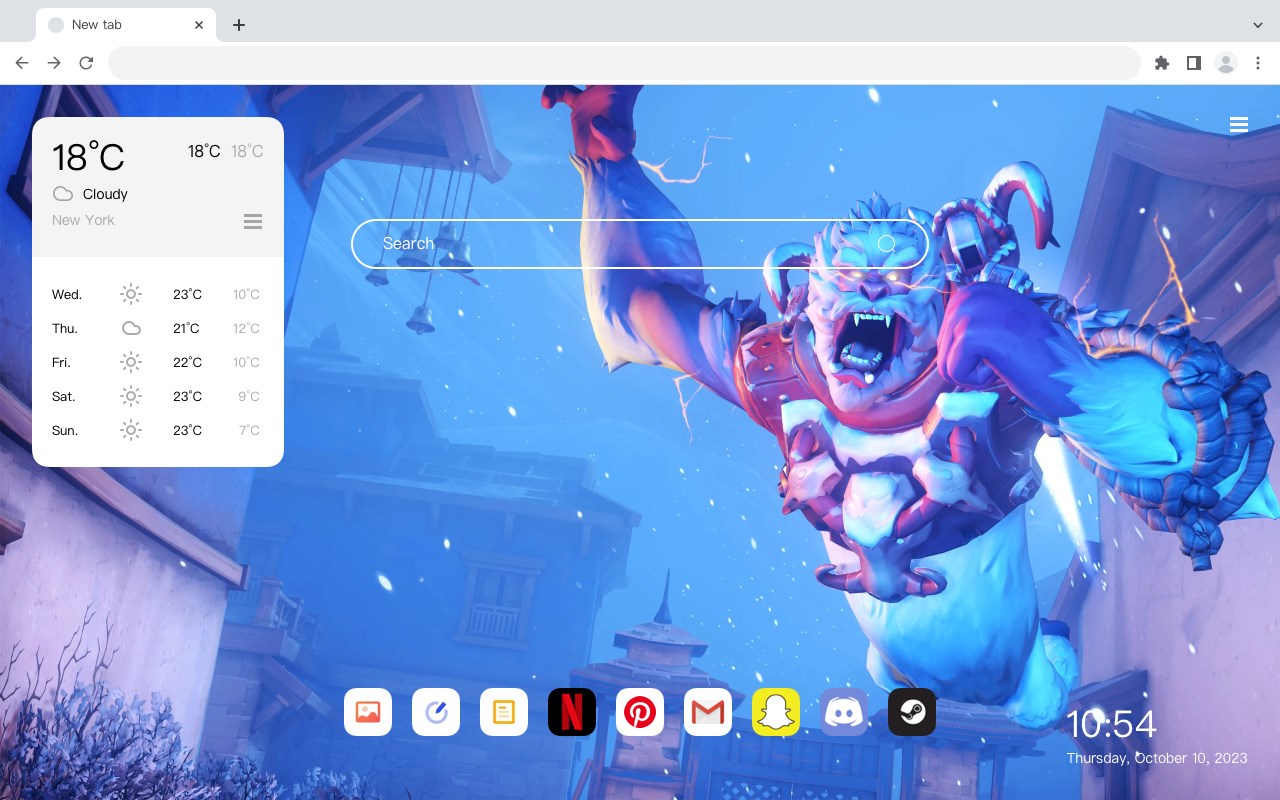Screen dimensions: 1280x800
Task: Select the Sat. forecast row label
Action: pyautogui.click(x=64, y=396)
